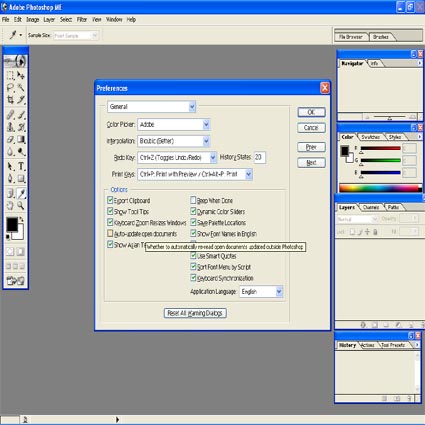Viewport: 425px width, 425px height.
Task: Select the Blur tool
Action: pos(10,152)
